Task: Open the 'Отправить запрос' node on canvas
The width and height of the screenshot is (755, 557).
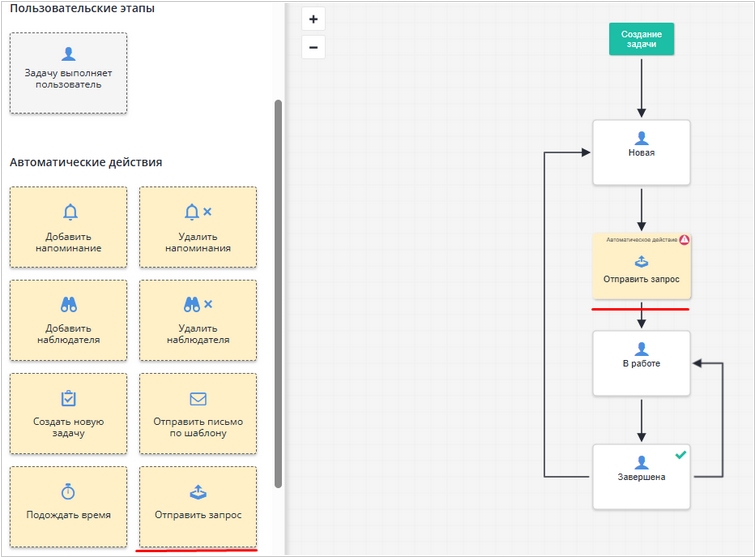Action: [641, 267]
